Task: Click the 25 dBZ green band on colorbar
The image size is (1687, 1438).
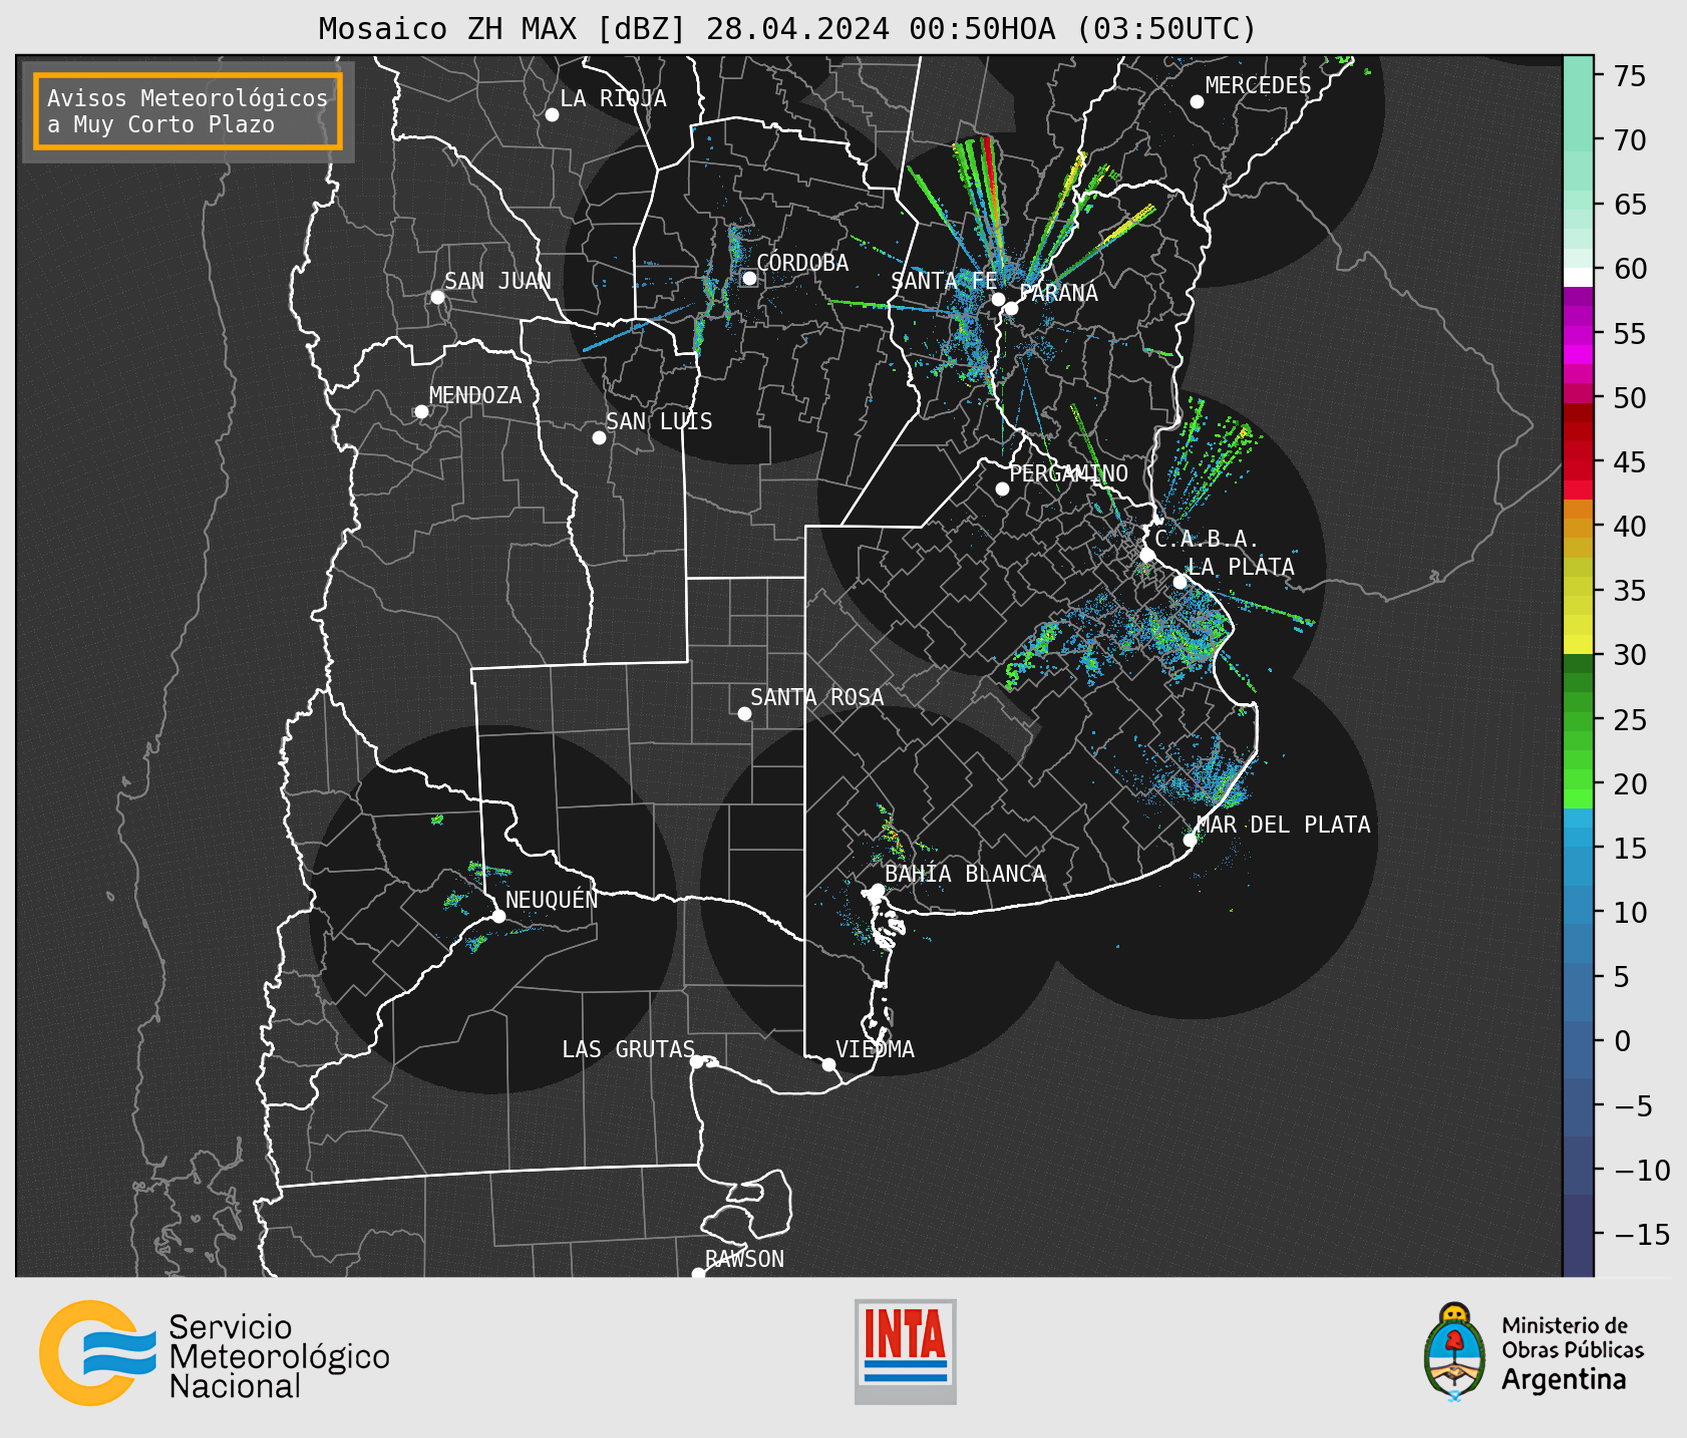Action: point(1578,720)
